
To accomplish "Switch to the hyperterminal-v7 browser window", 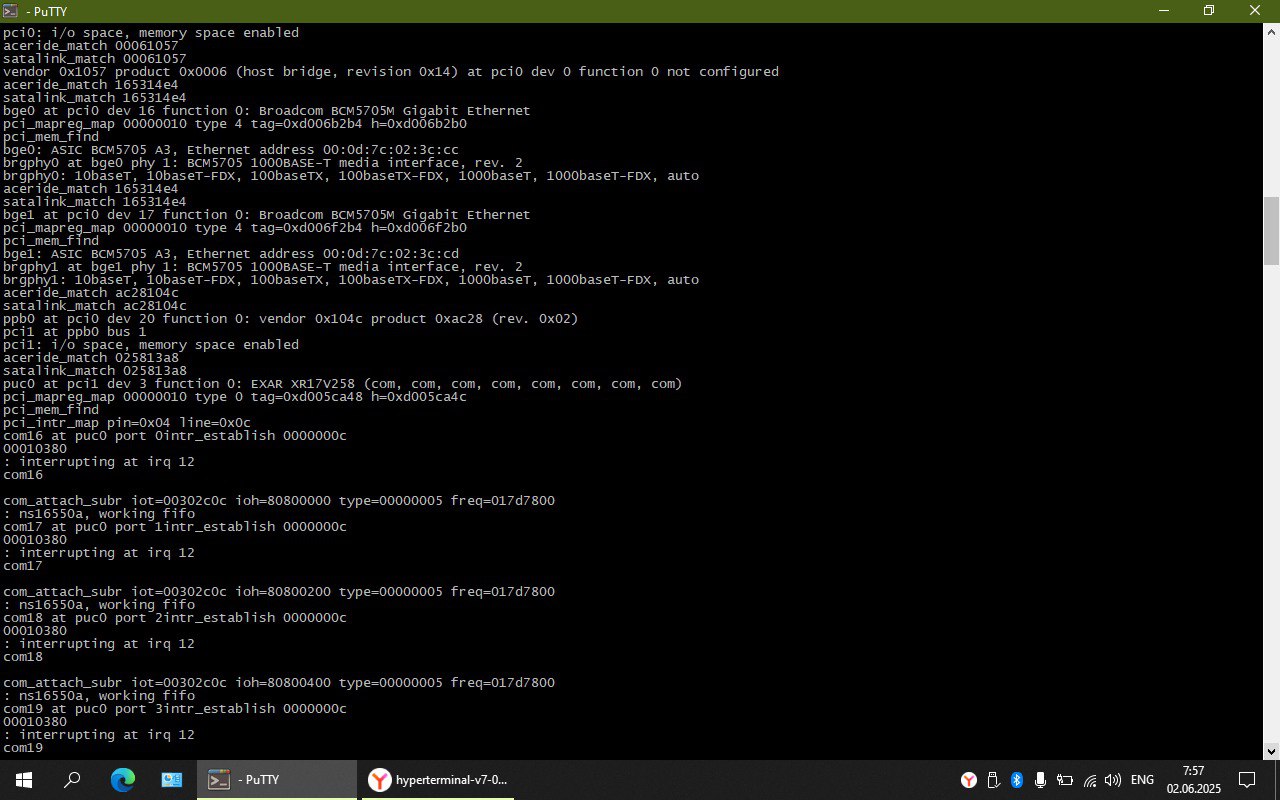I will 437,780.
